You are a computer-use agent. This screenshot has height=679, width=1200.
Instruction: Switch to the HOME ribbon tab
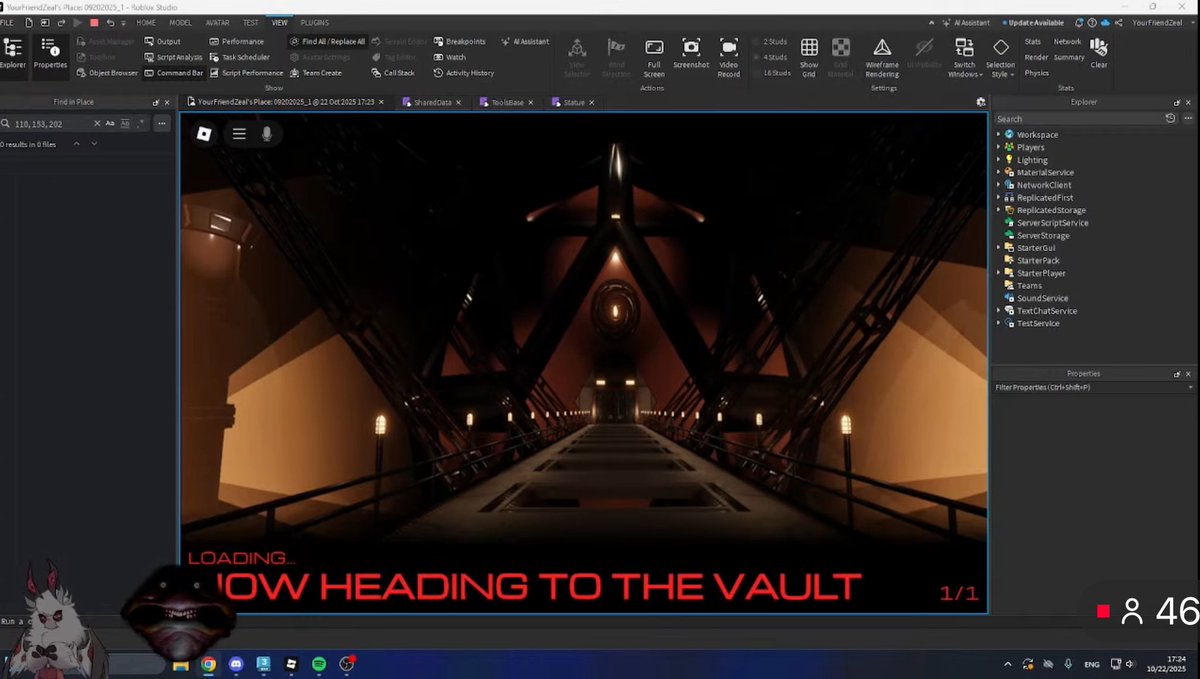coord(146,22)
